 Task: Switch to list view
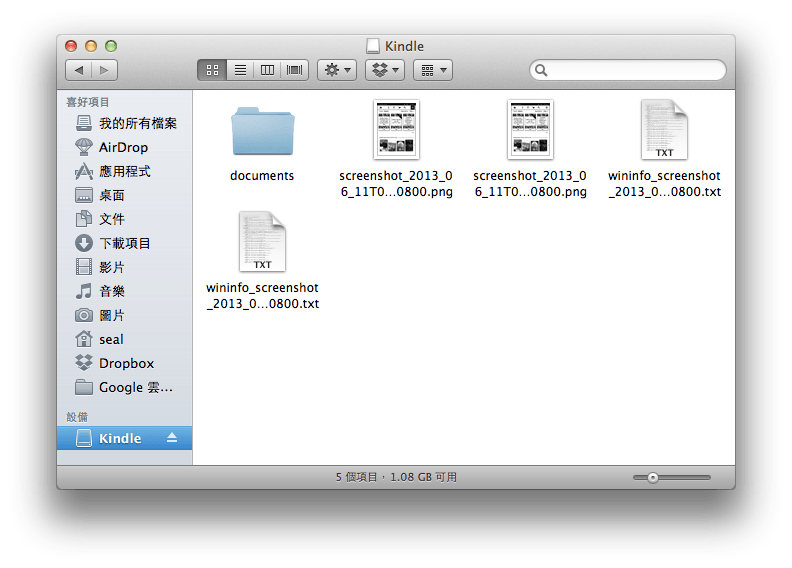[x=240, y=70]
